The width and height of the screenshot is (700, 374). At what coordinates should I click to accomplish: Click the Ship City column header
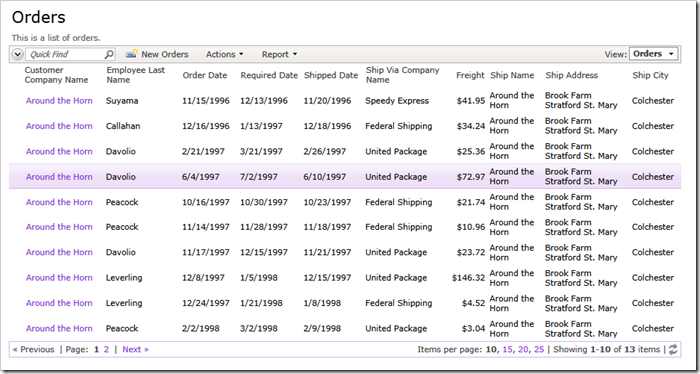click(650, 75)
